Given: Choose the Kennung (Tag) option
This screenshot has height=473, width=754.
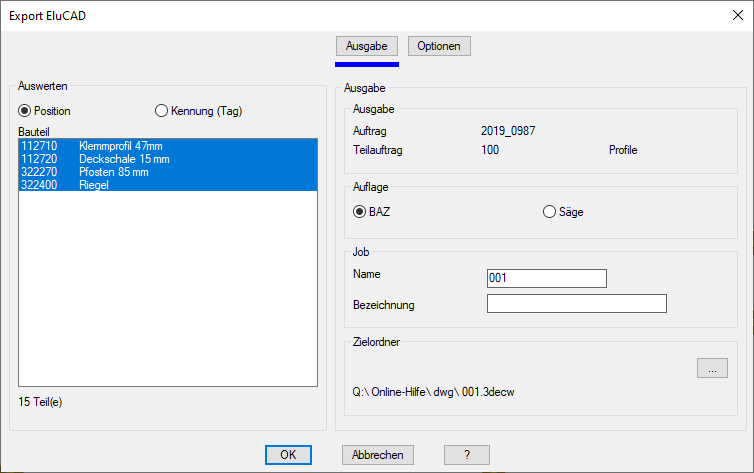Looking at the screenshot, I should tap(161, 111).
